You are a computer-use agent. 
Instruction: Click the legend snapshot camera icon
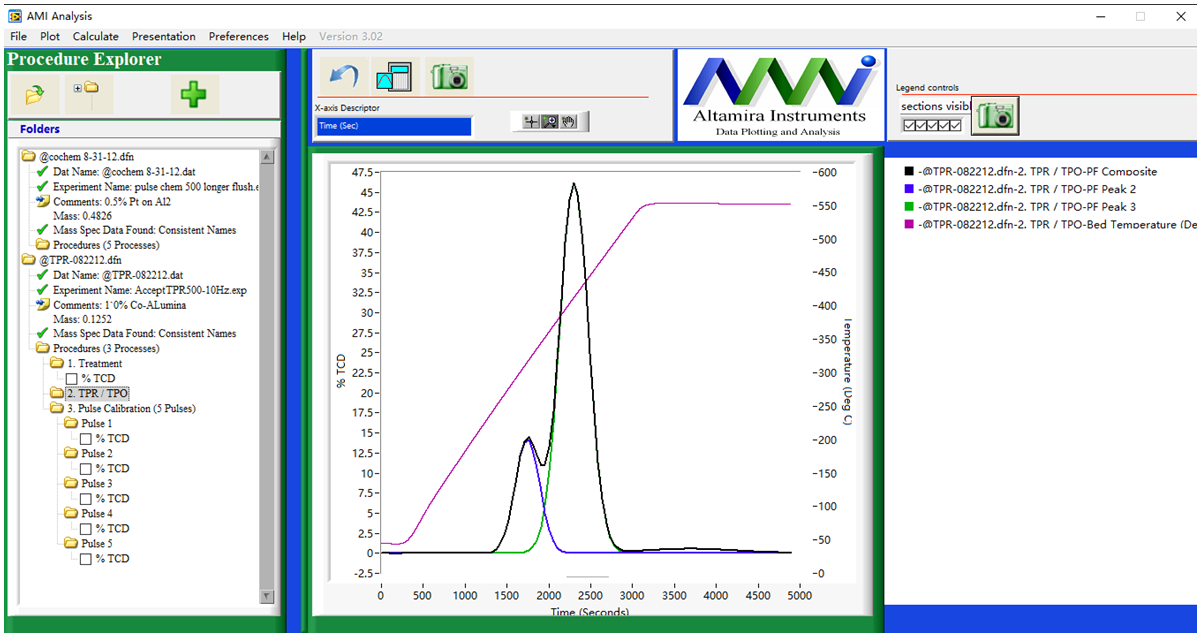[995, 115]
